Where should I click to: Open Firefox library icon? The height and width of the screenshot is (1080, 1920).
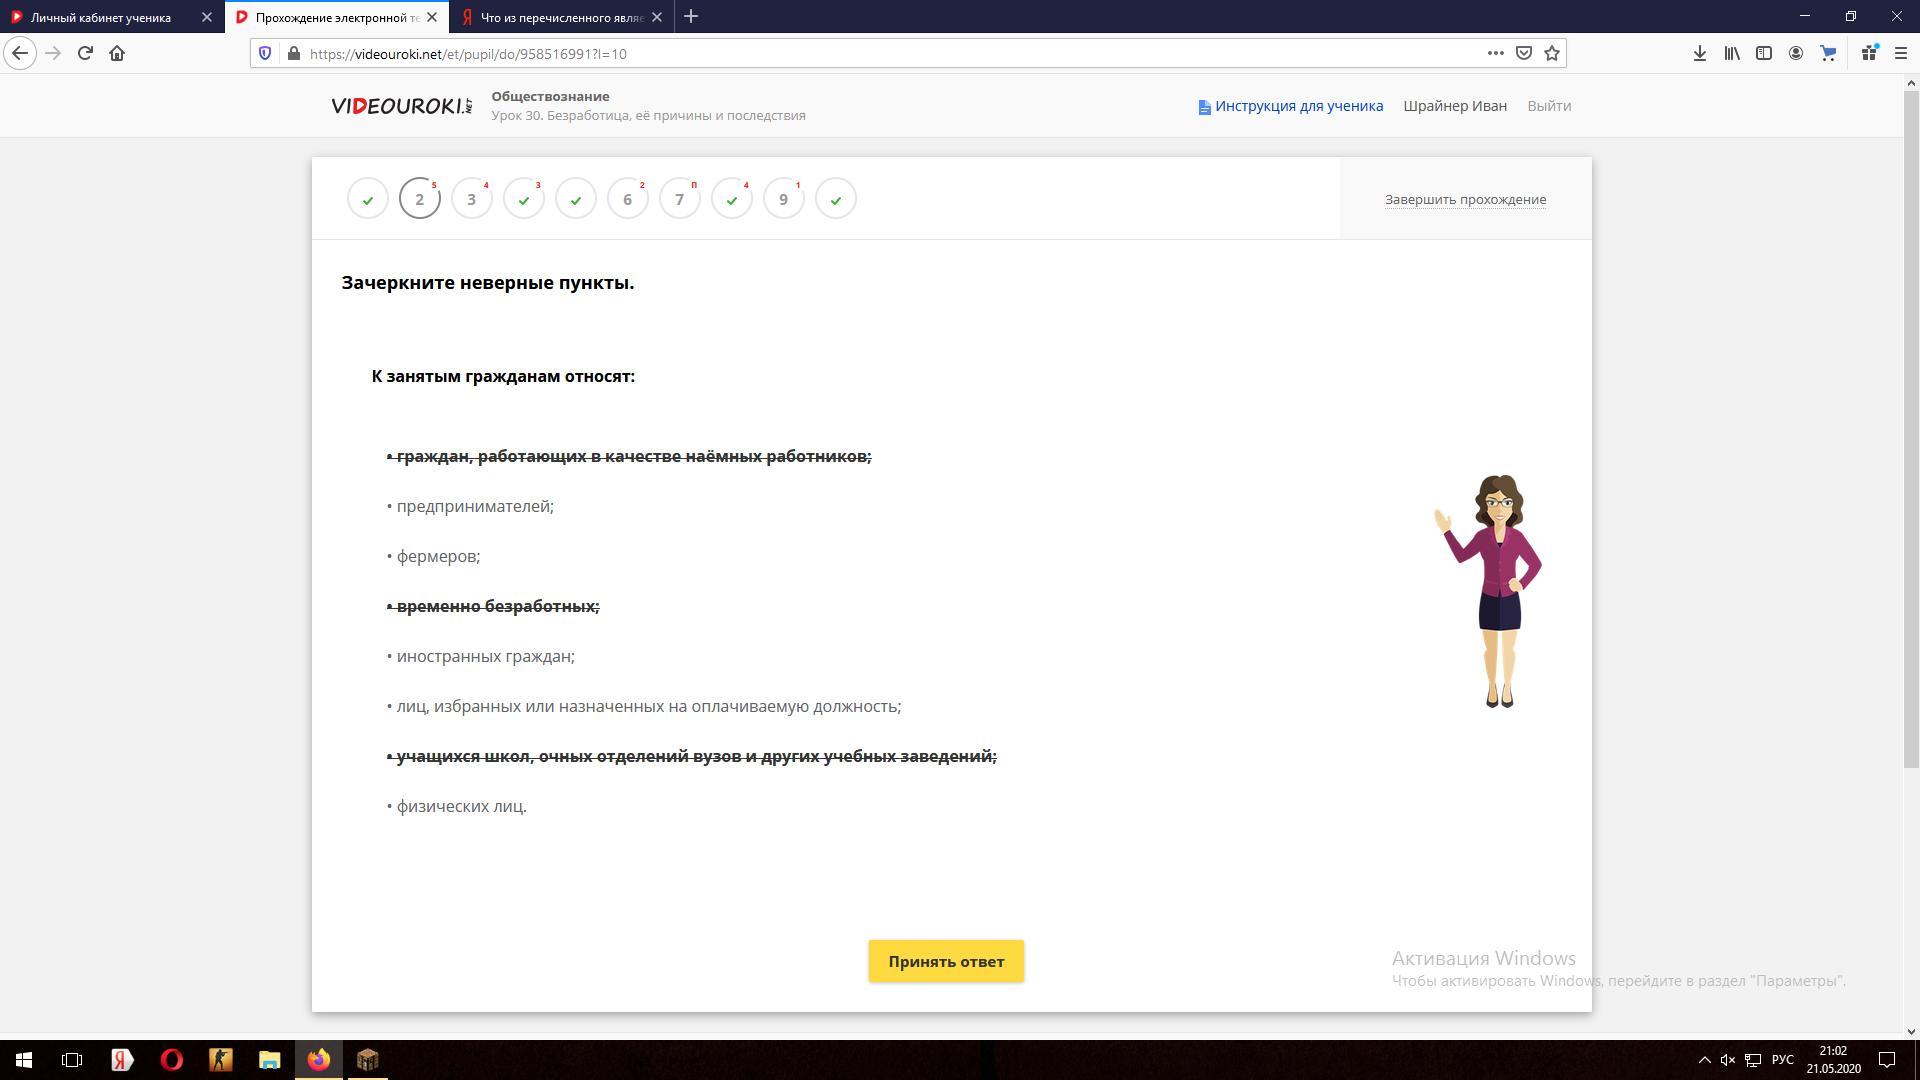[1732, 53]
